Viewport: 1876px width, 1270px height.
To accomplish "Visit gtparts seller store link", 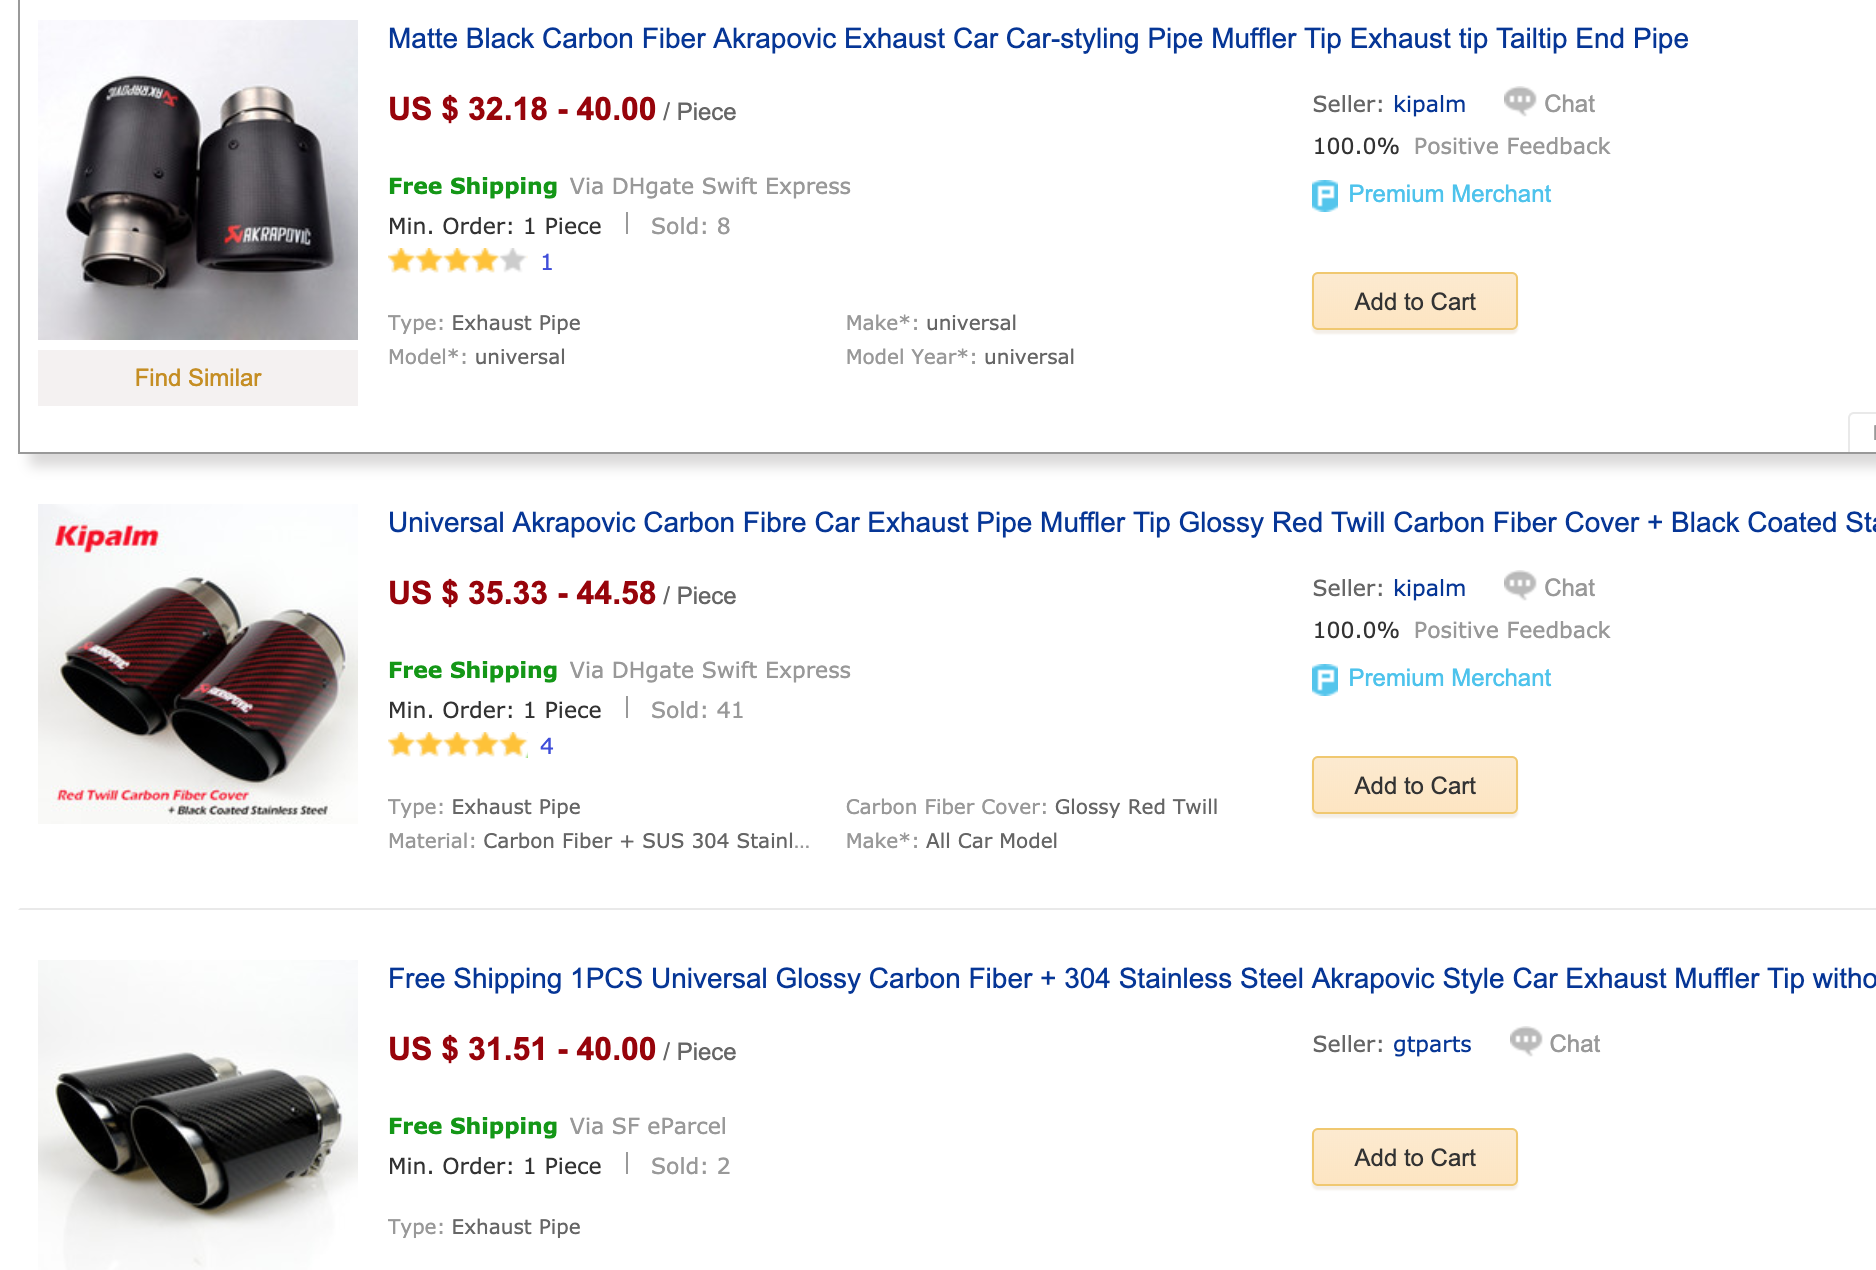I will (1431, 1045).
